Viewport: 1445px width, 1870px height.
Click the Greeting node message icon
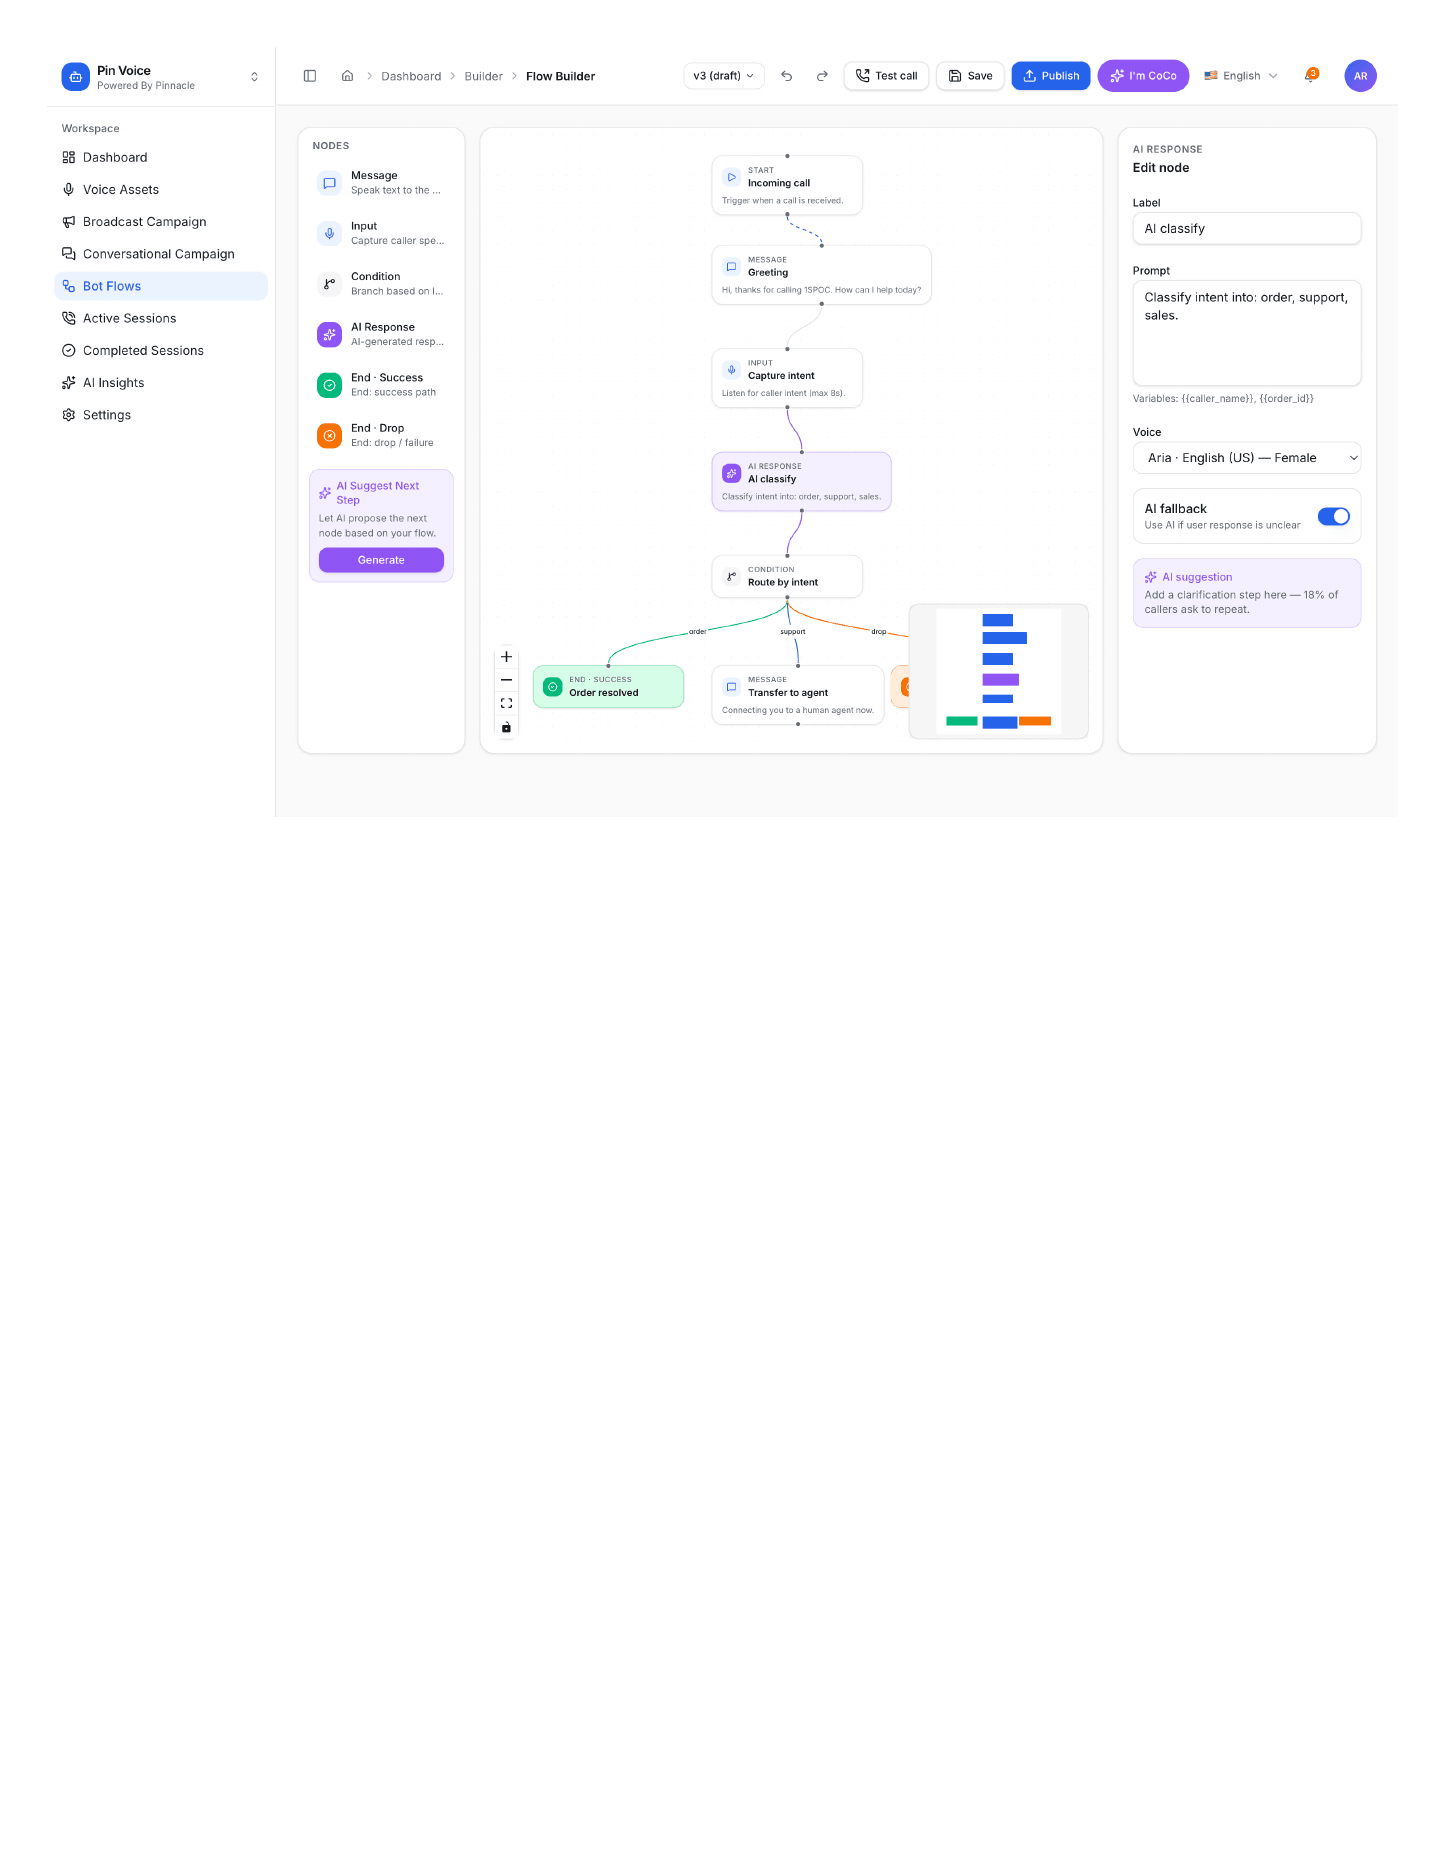(x=731, y=267)
